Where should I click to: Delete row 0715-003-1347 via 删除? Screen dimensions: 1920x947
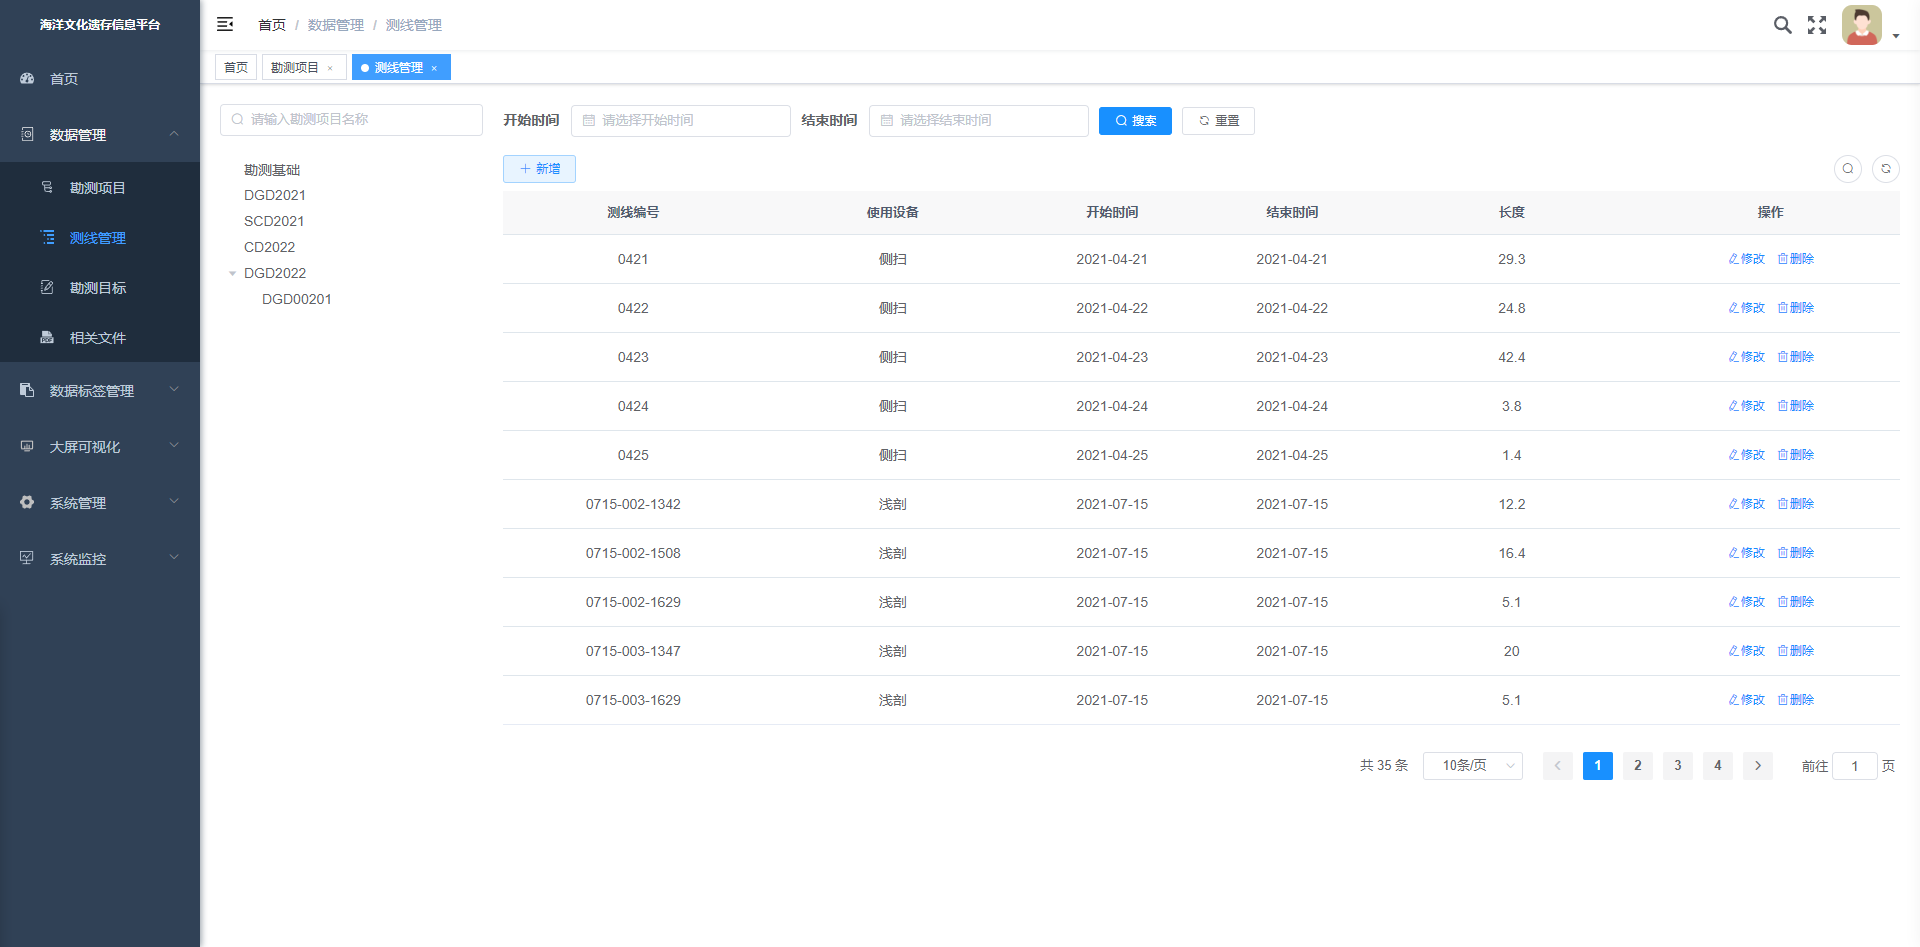click(x=1796, y=651)
